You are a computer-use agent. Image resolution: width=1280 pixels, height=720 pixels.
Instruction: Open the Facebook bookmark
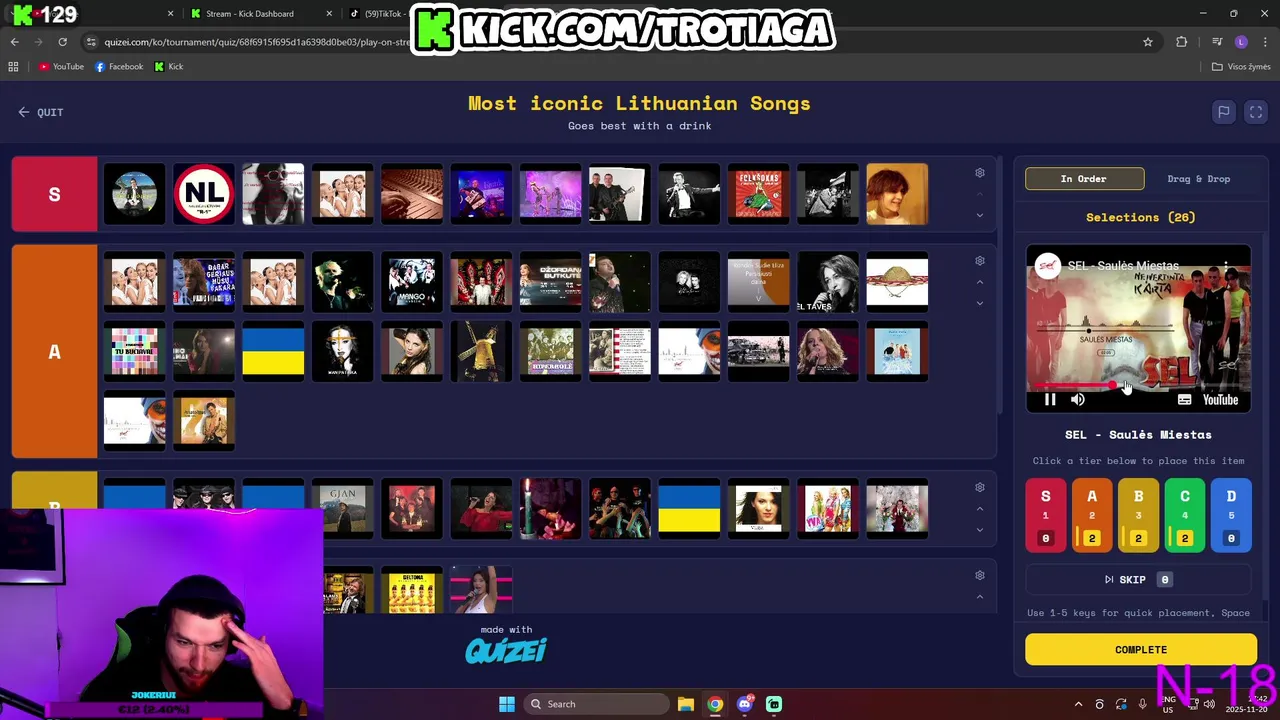(x=119, y=67)
